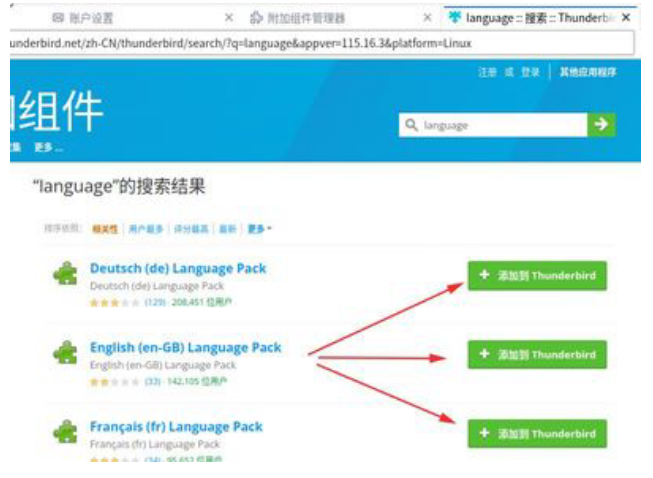Open the Deutsch (de) Language Pack title link
653x478 pixels.
pyautogui.click(x=178, y=269)
